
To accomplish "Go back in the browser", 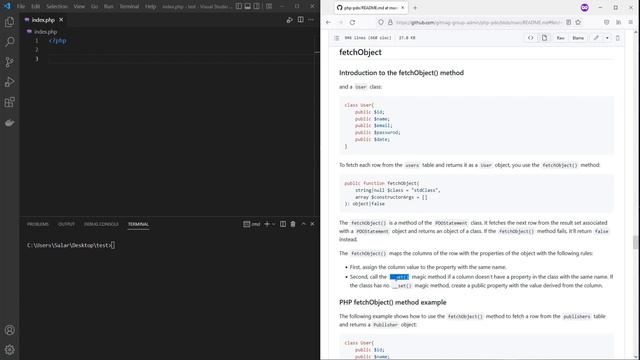I will point(329,22).
